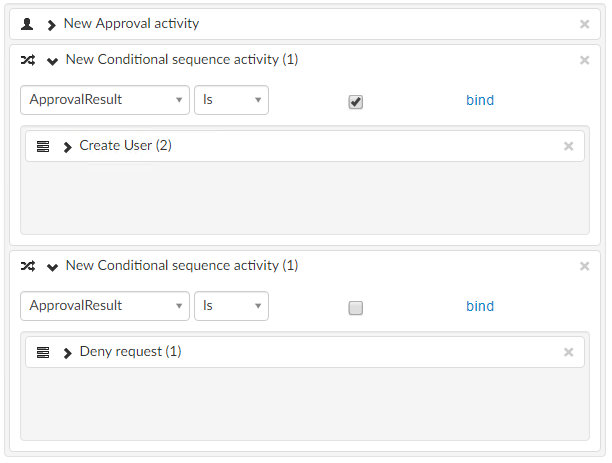
Task: Open the second 'Is' operator dropdown
Action: coord(231,306)
